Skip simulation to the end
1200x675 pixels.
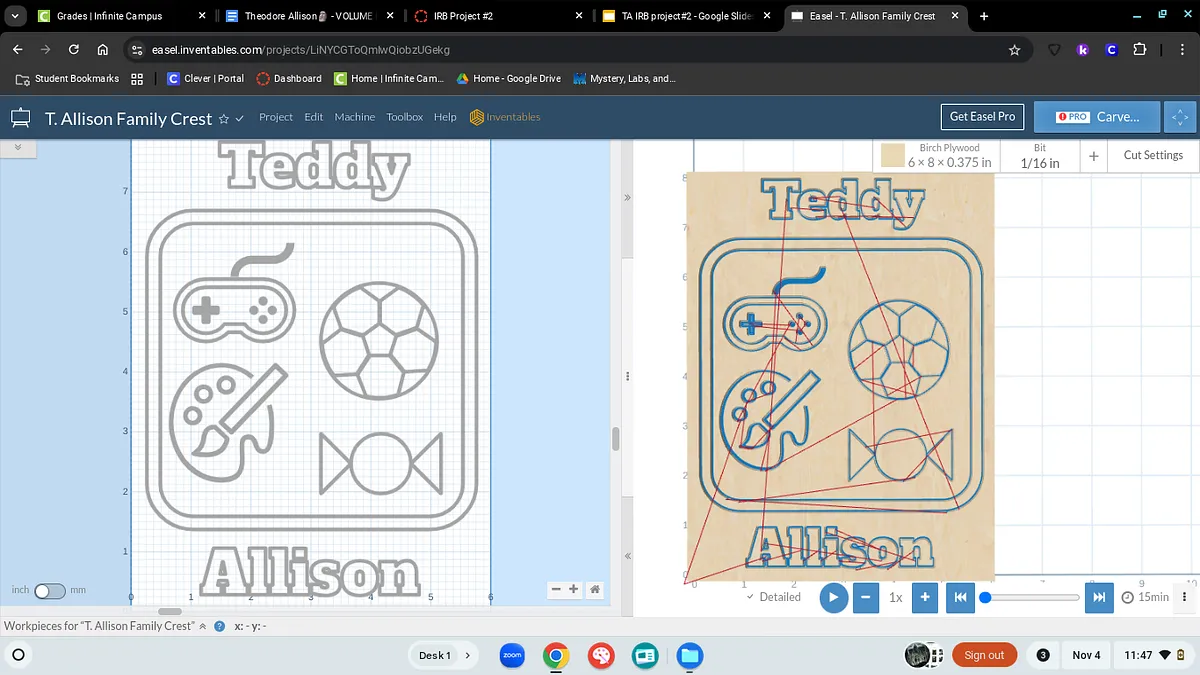click(1098, 597)
